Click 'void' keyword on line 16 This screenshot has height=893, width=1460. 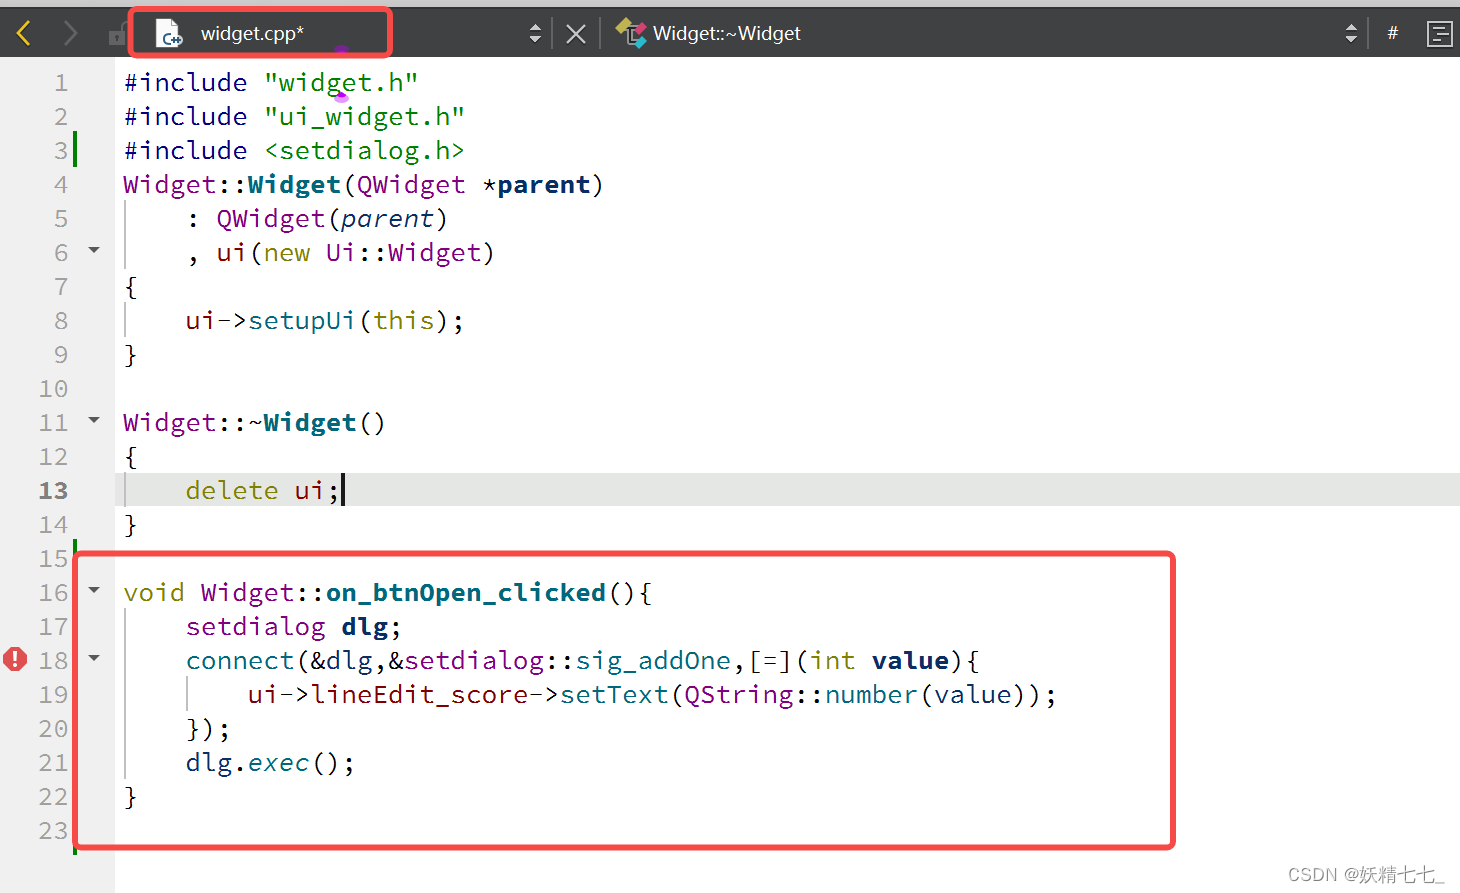[154, 593]
